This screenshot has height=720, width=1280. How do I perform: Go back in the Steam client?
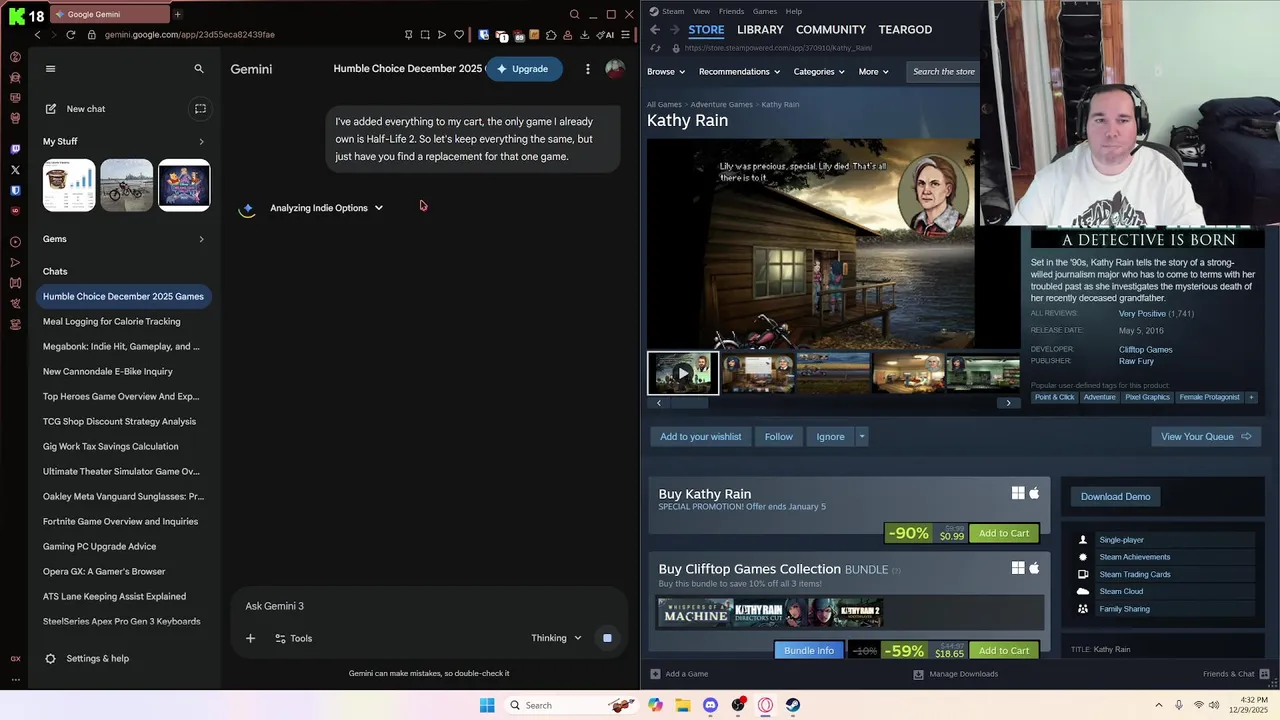[x=655, y=30]
